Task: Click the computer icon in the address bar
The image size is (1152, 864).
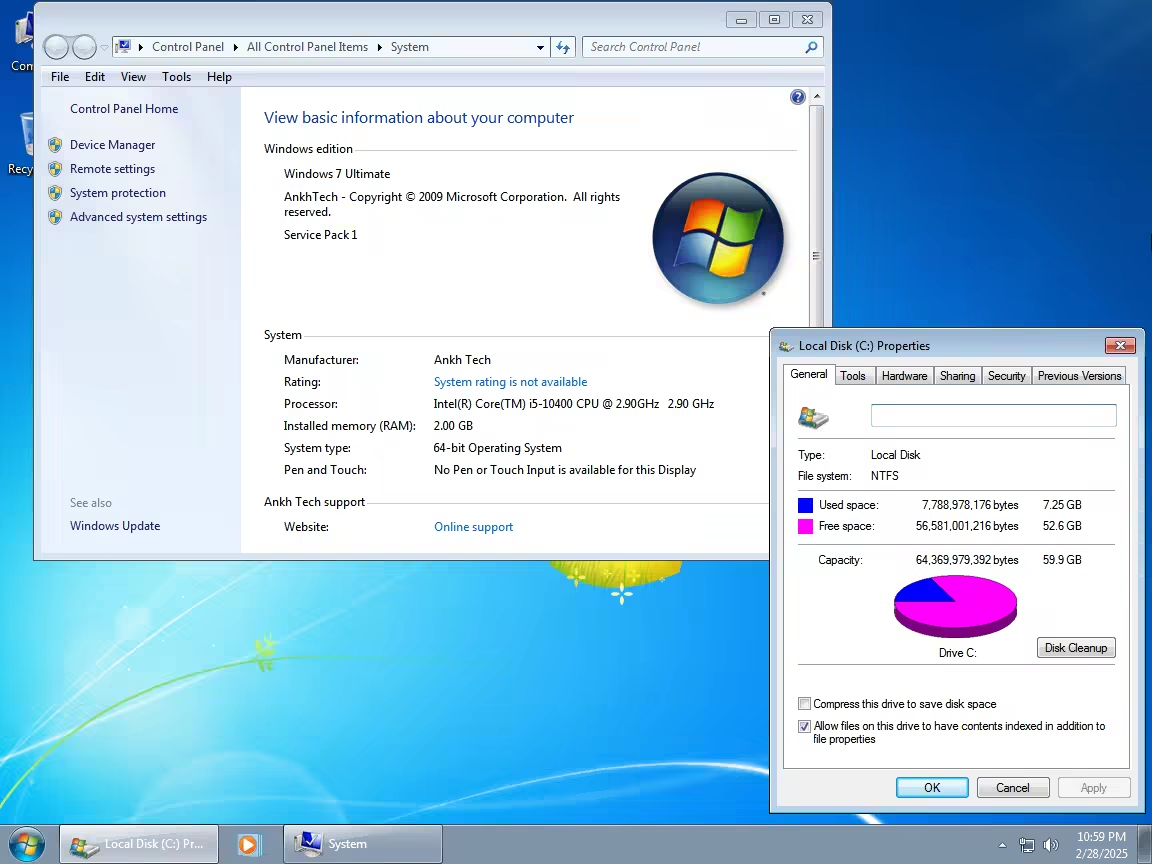Action: coord(123,47)
